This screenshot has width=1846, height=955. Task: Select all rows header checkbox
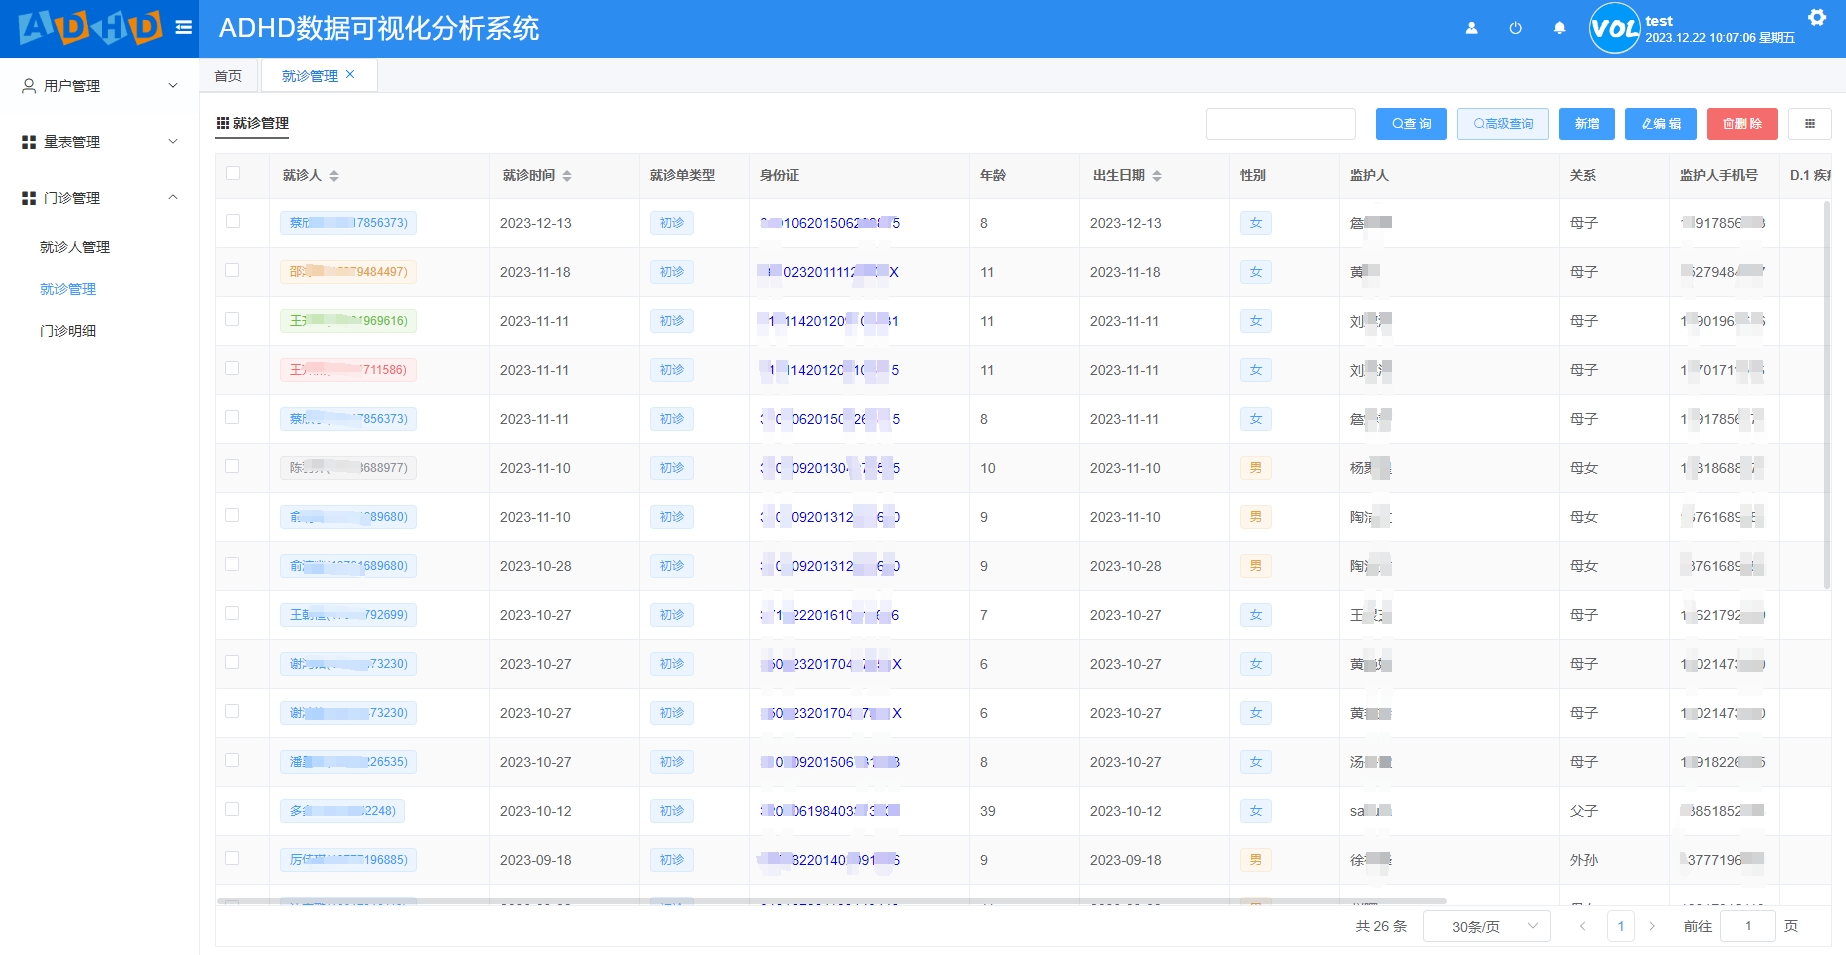233,173
